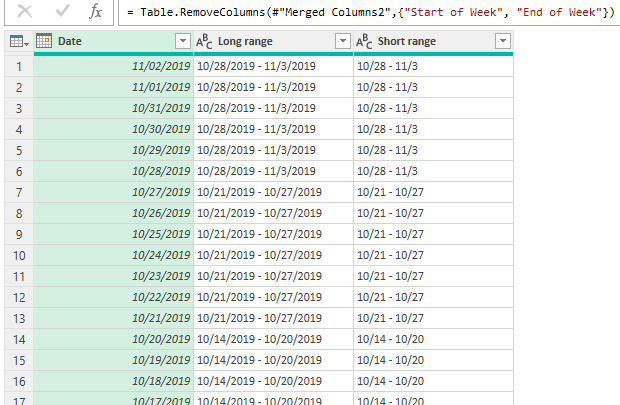Click the Date cell 10/27/2019
Viewport: 620px width, 405px height.
(x=113, y=192)
